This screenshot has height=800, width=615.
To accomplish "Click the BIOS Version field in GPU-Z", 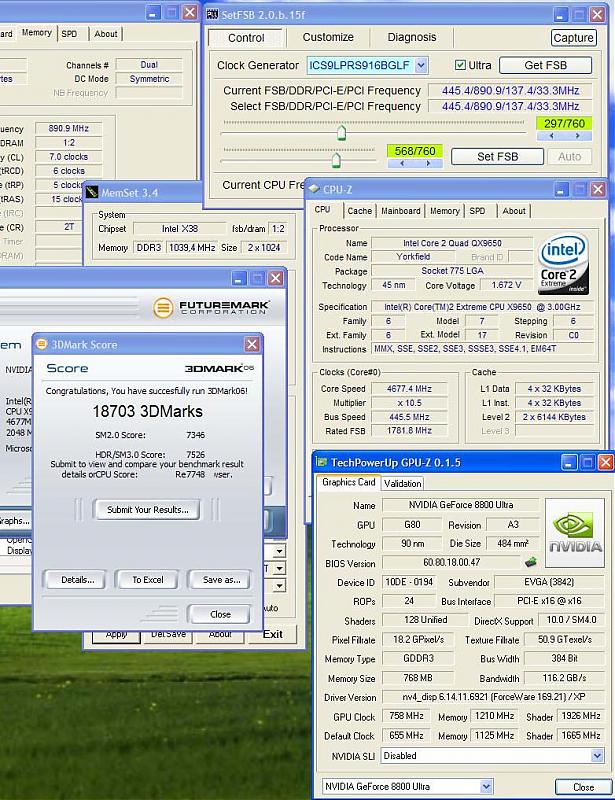I will (x=451, y=562).
